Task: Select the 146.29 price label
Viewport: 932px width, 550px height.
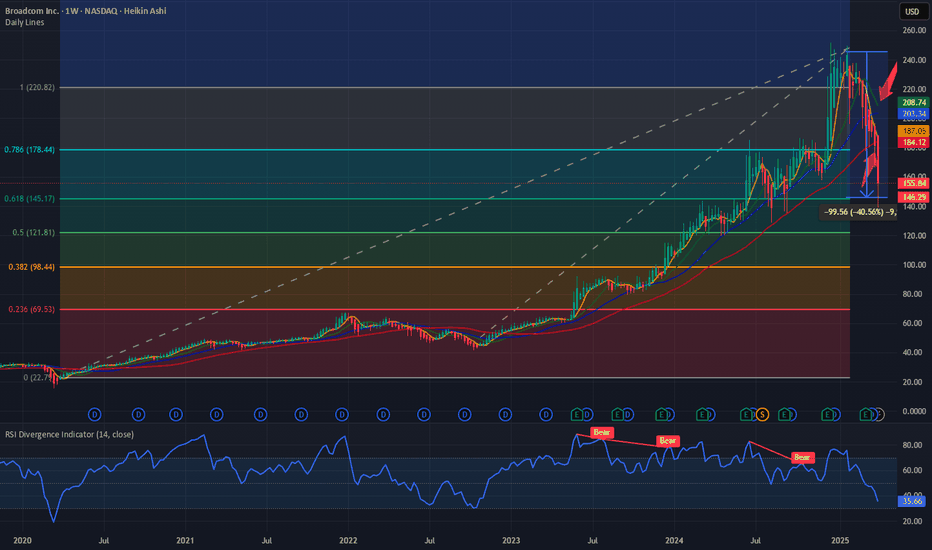Action: point(914,197)
